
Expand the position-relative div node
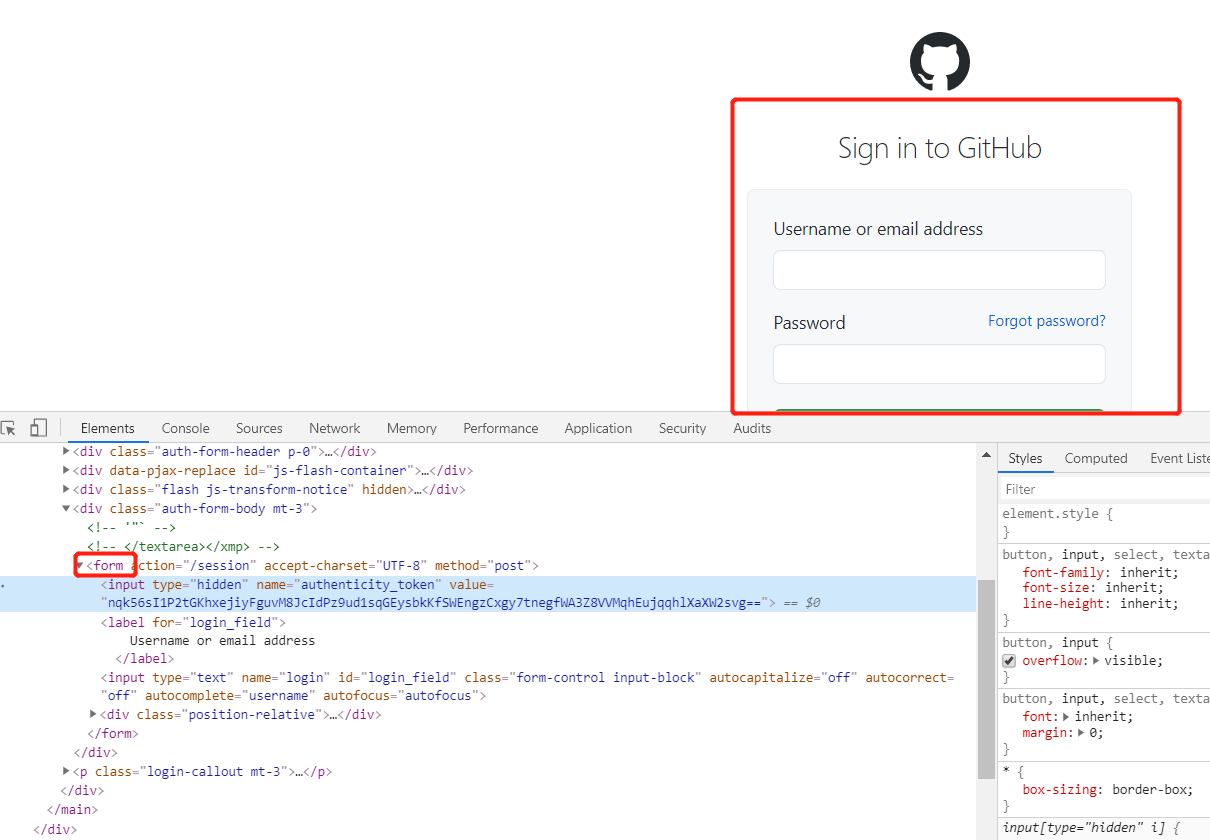pyautogui.click(x=93, y=714)
